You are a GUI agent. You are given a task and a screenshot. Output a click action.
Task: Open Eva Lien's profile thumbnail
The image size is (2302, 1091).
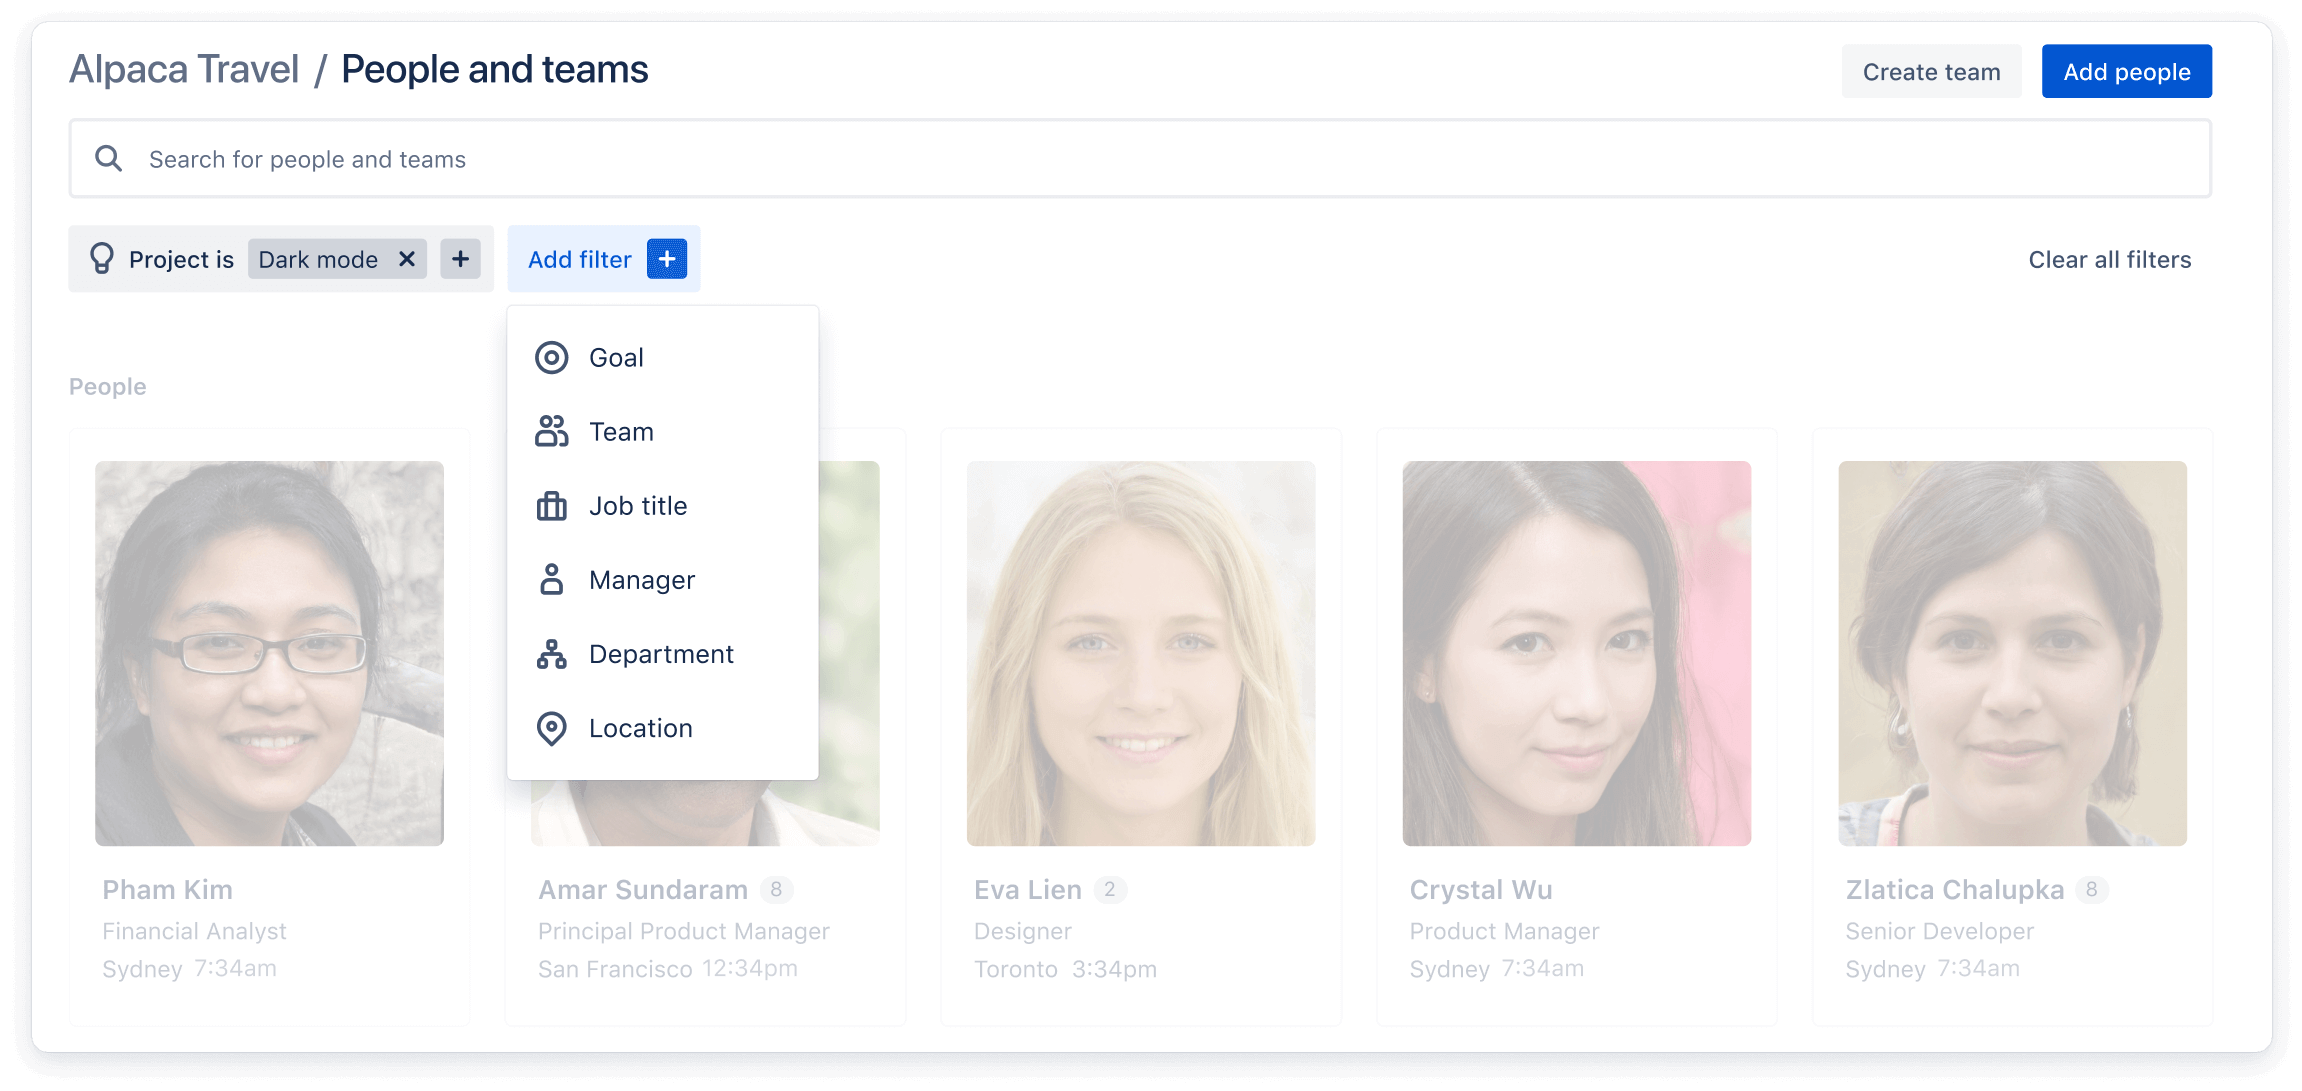coord(1139,652)
